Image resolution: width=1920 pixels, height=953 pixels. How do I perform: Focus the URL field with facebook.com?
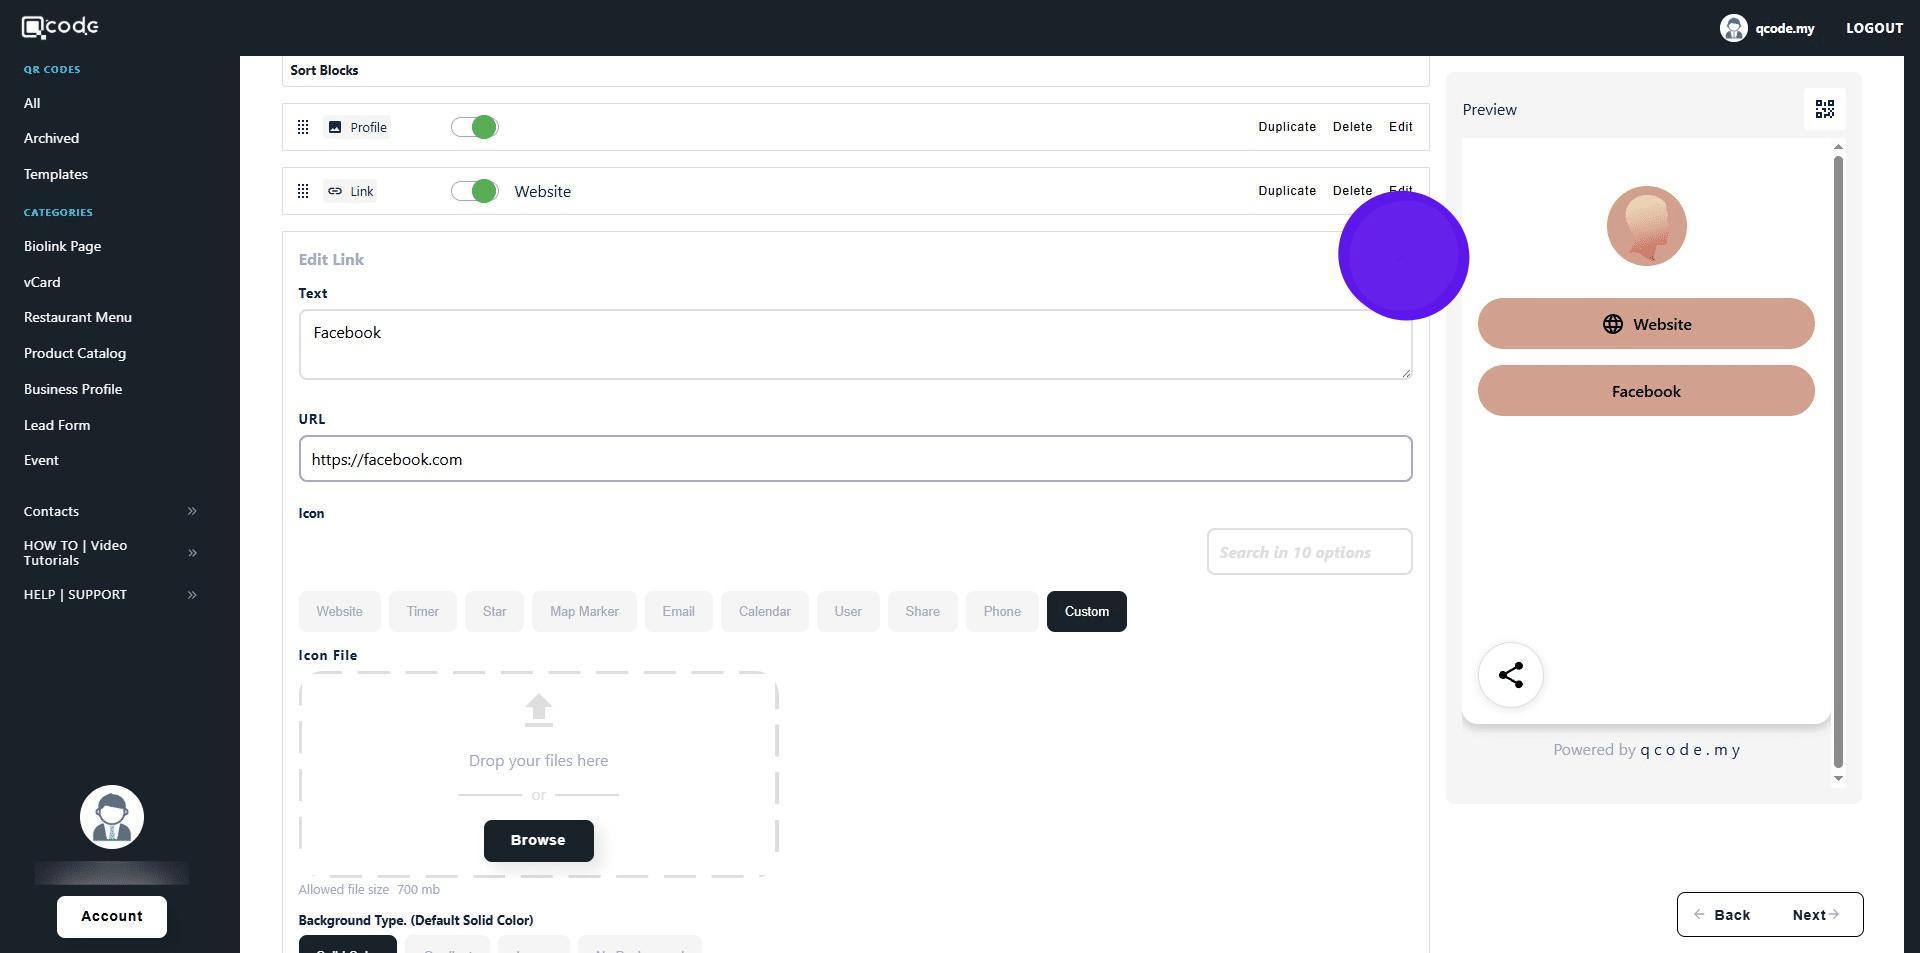[855, 459]
